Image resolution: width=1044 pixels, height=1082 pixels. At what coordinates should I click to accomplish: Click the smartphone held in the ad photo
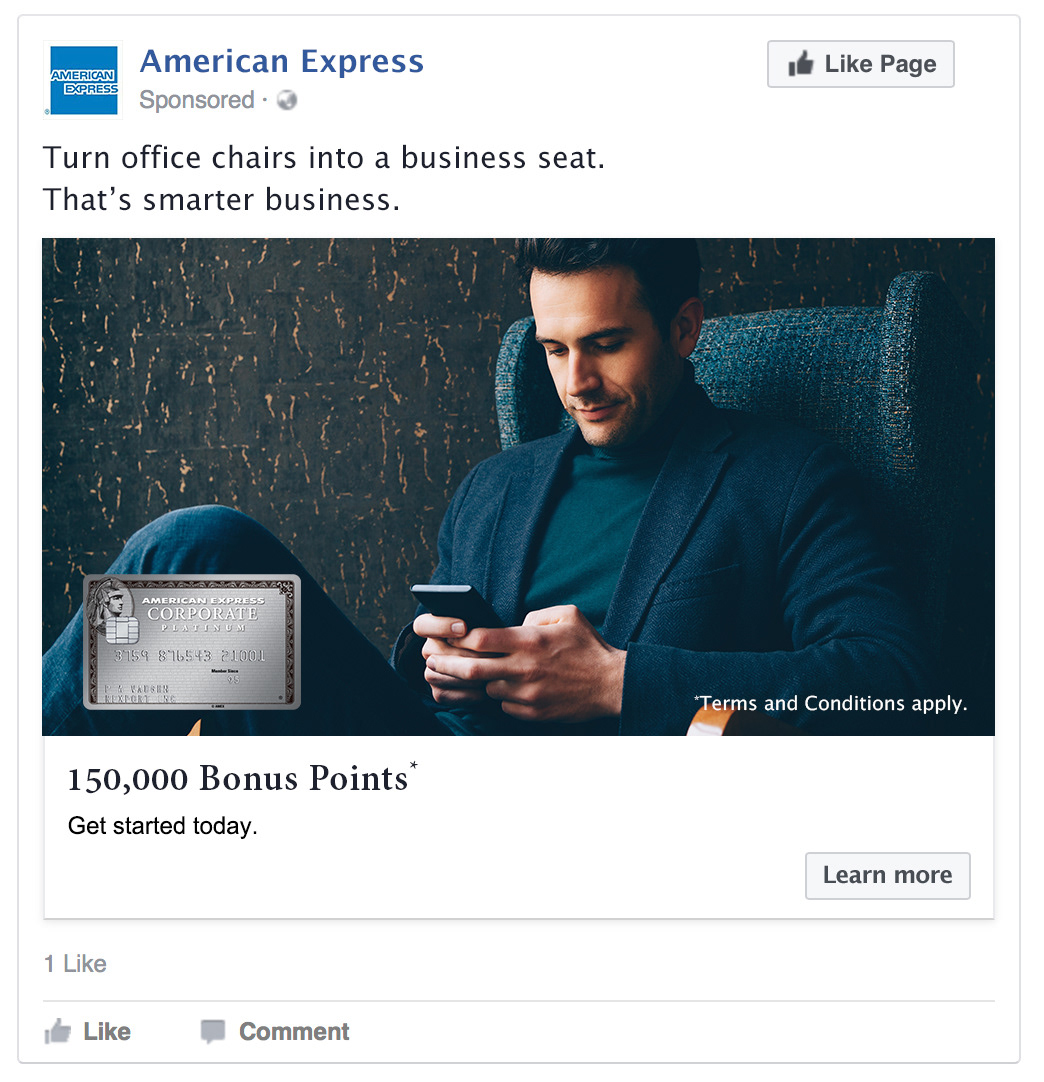point(456,606)
